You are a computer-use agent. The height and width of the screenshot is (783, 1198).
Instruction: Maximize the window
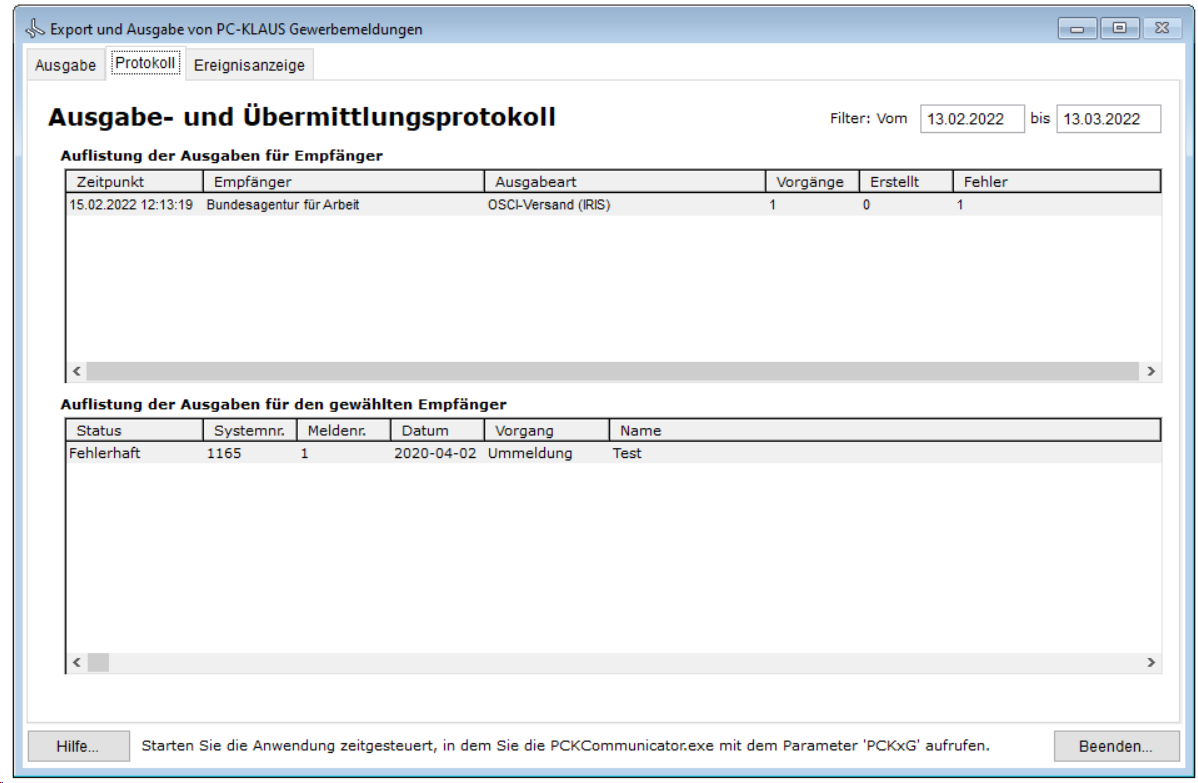click(x=1119, y=28)
